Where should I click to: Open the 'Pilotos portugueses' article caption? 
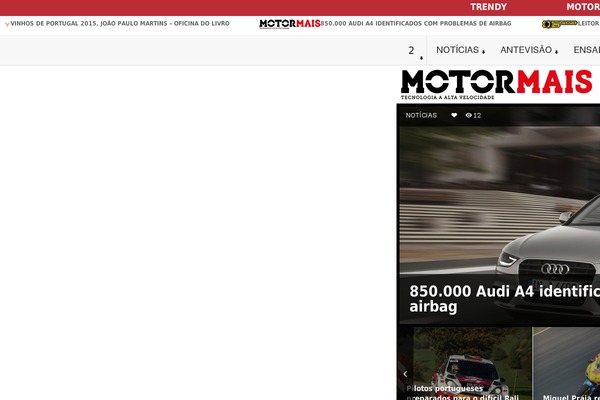click(x=462, y=393)
